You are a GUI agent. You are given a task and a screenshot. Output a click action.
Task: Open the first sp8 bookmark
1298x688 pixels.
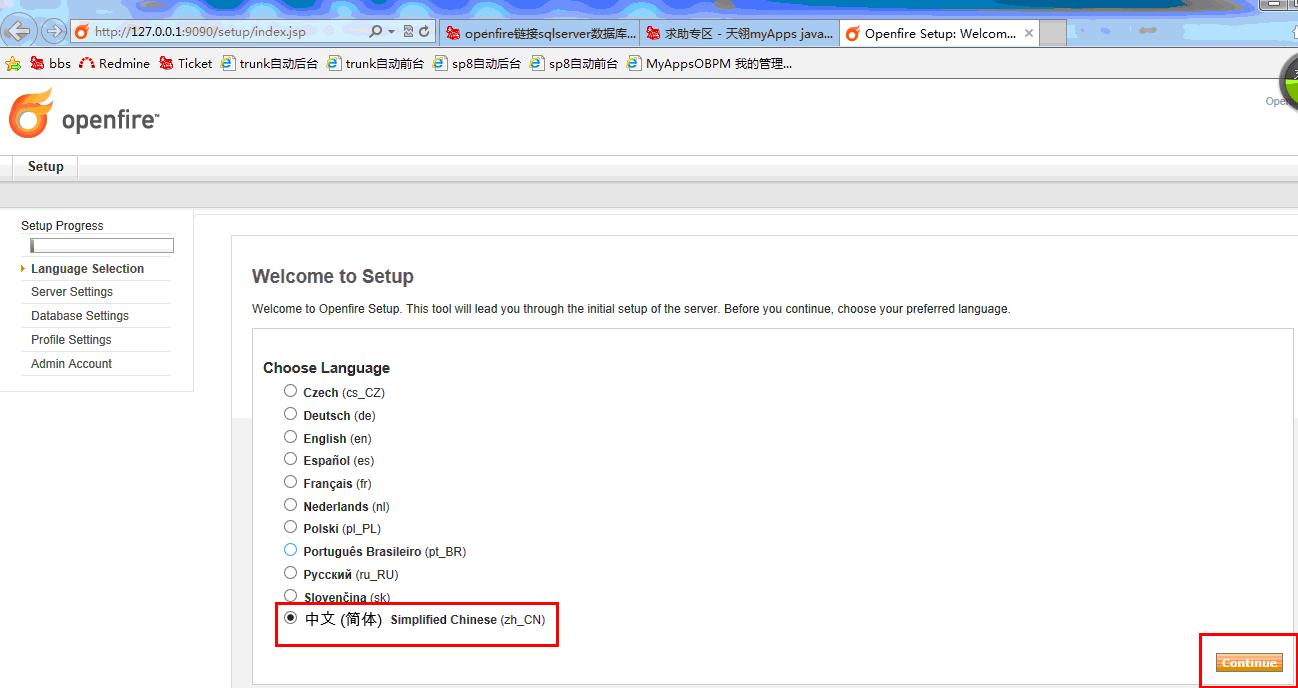(476, 64)
